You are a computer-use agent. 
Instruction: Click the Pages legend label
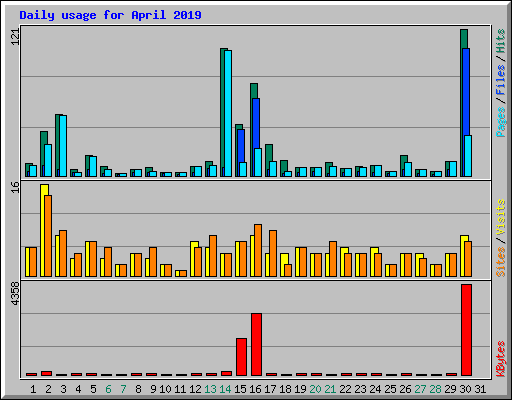click(500, 122)
